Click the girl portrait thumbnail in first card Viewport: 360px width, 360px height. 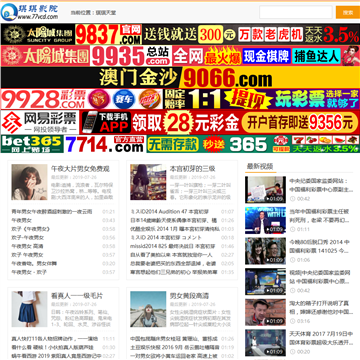click(29, 182)
